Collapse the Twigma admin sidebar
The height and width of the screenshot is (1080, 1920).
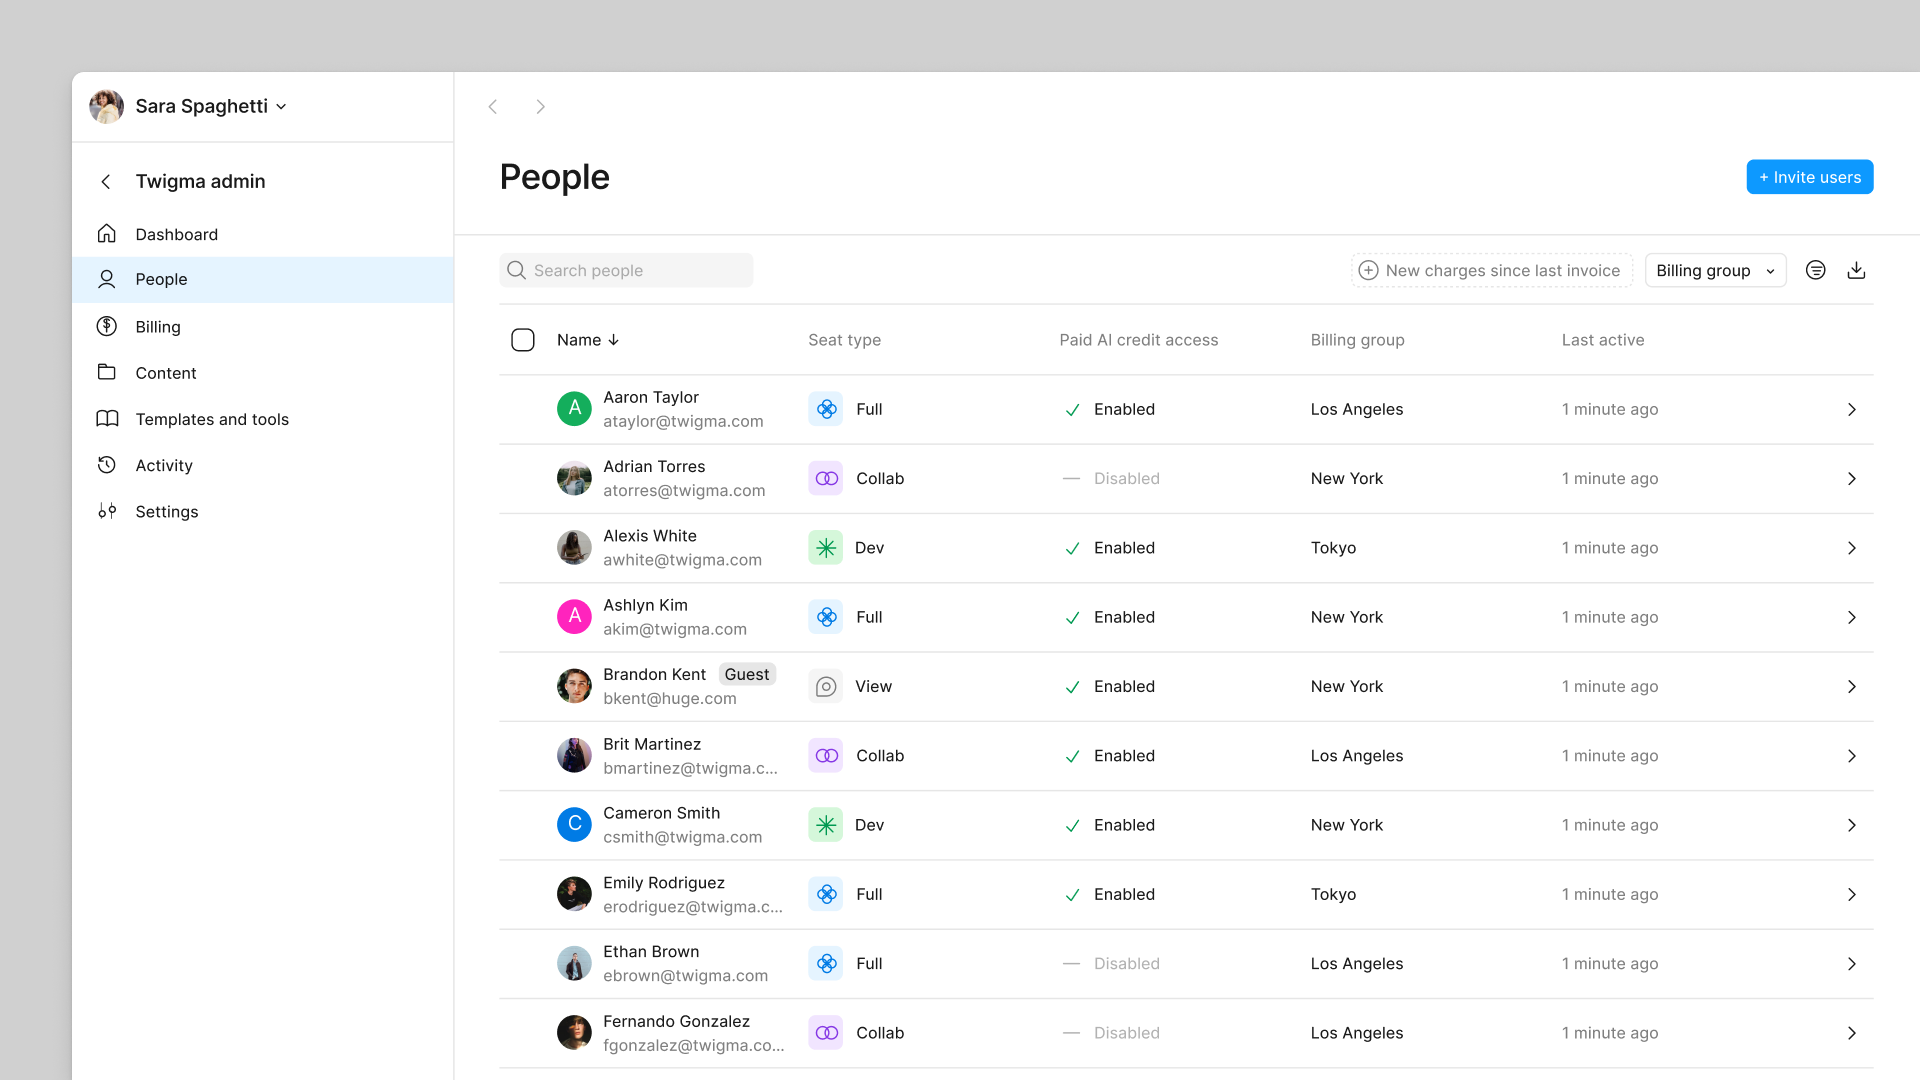click(x=105, y=181)
